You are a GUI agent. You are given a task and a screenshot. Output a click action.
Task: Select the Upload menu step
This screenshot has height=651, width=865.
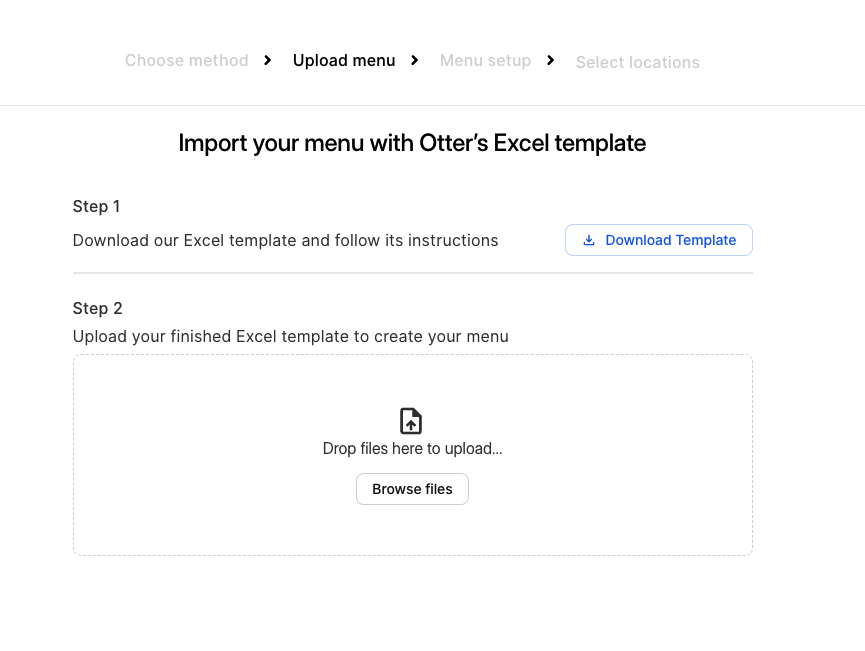344,60
